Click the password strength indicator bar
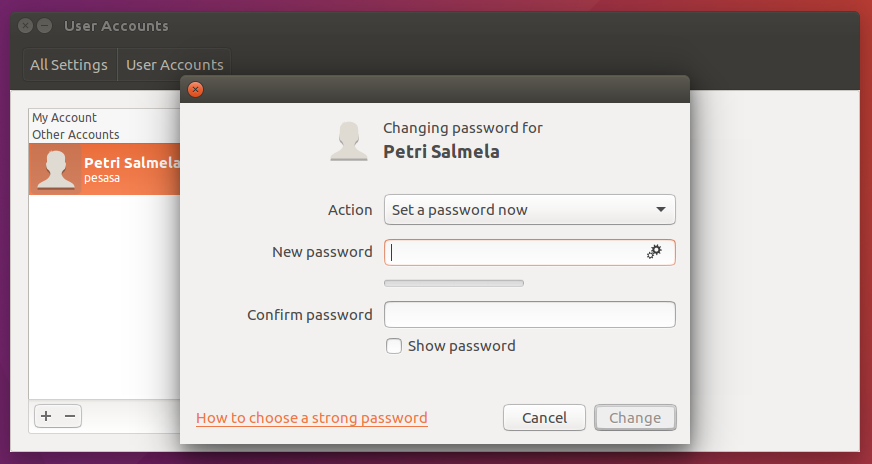The height and width of the screenshot is (464, 872). click(454, 283)
